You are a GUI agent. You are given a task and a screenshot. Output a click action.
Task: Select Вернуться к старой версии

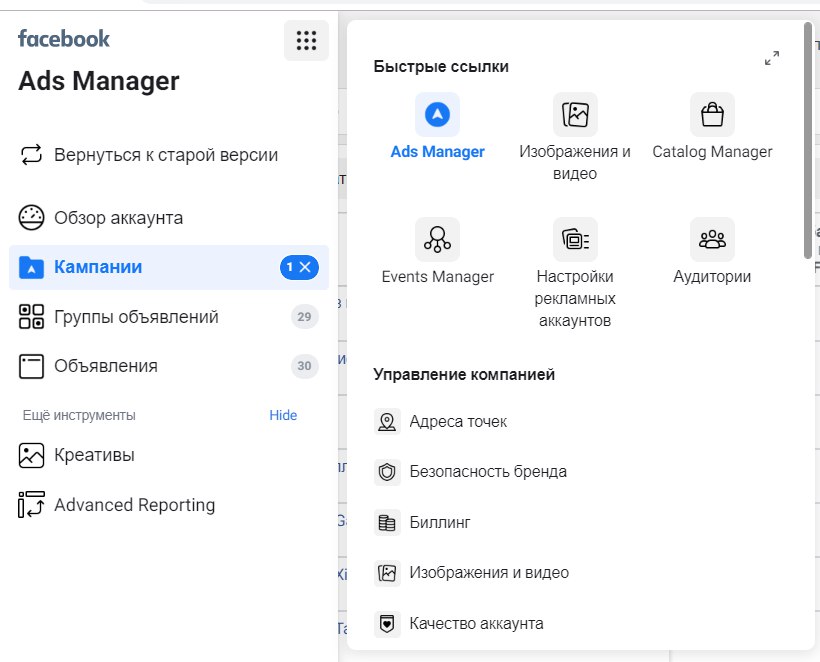[x=166, y=155]
